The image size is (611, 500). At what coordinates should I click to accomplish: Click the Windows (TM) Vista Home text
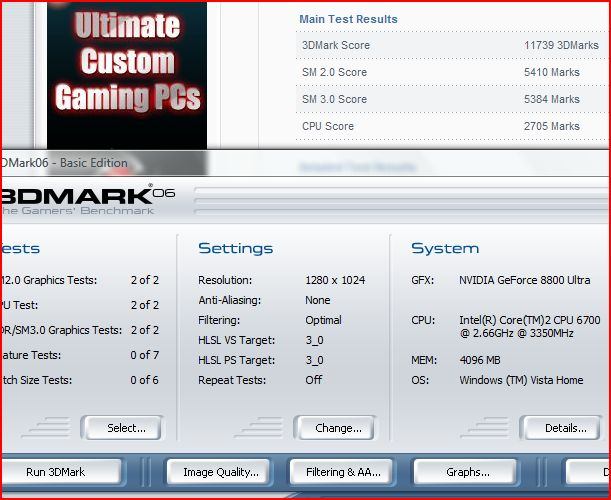point(521,380)
